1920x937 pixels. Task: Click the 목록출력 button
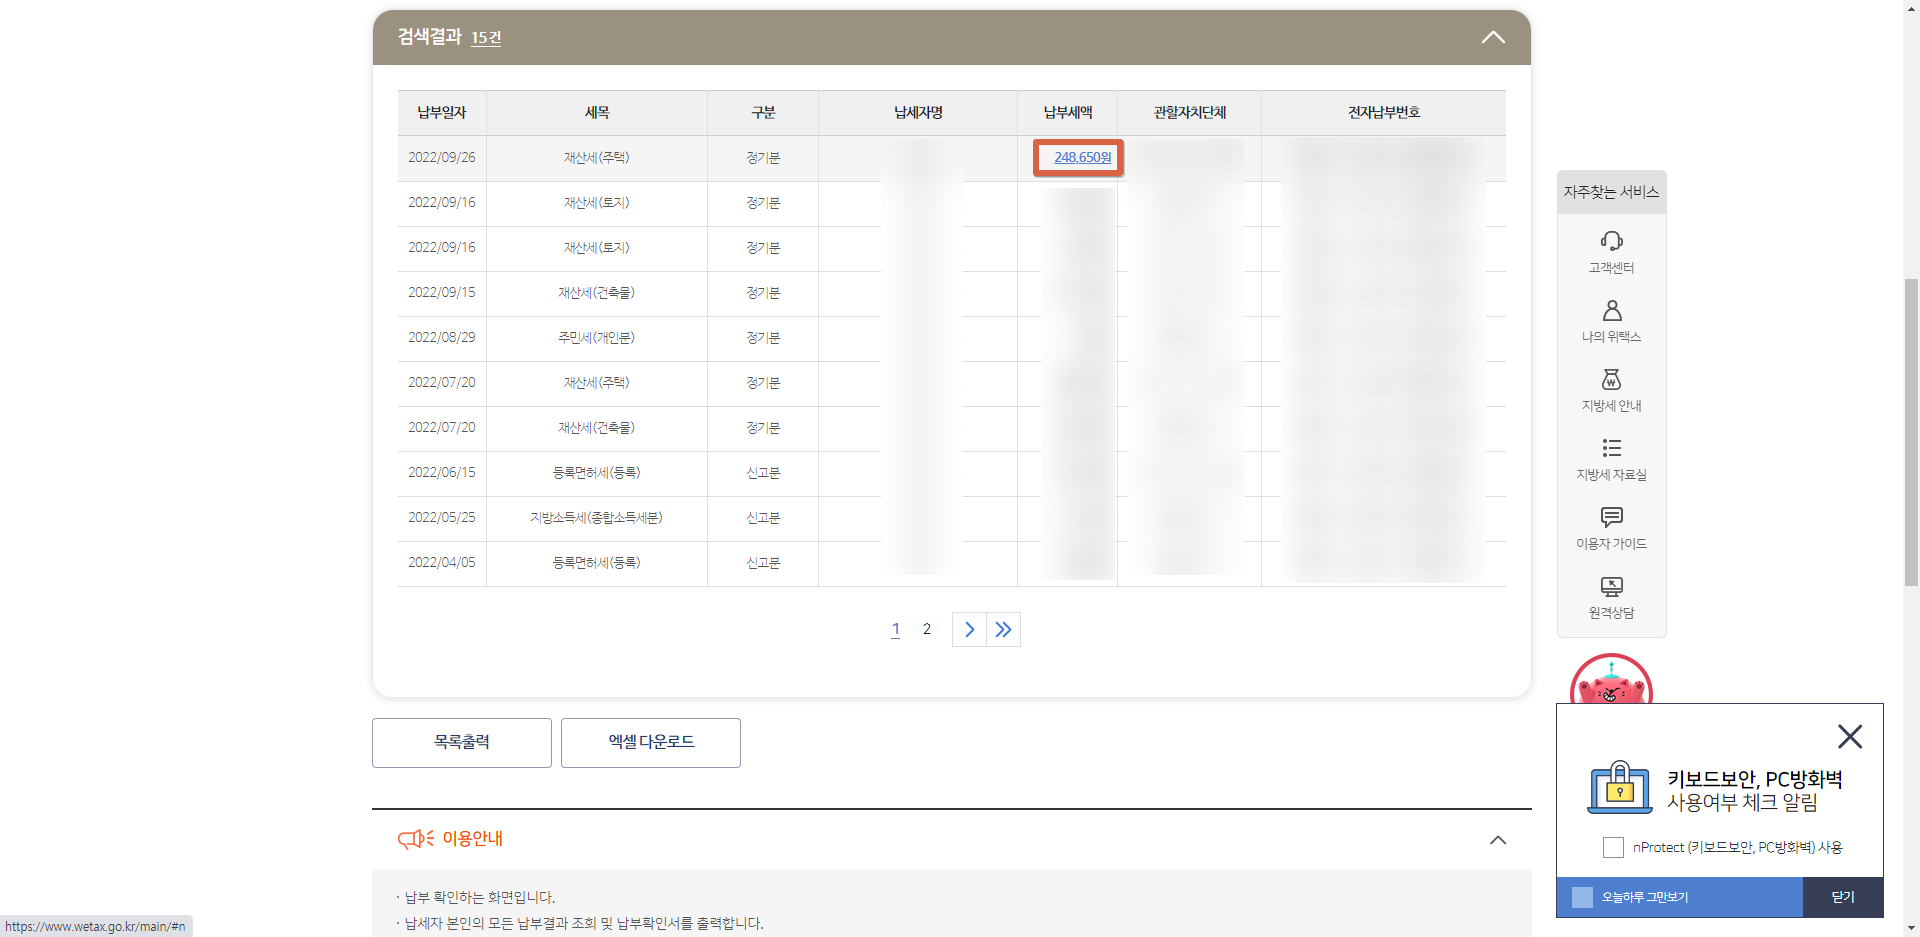pyautogui.click(x=462, y=743)
